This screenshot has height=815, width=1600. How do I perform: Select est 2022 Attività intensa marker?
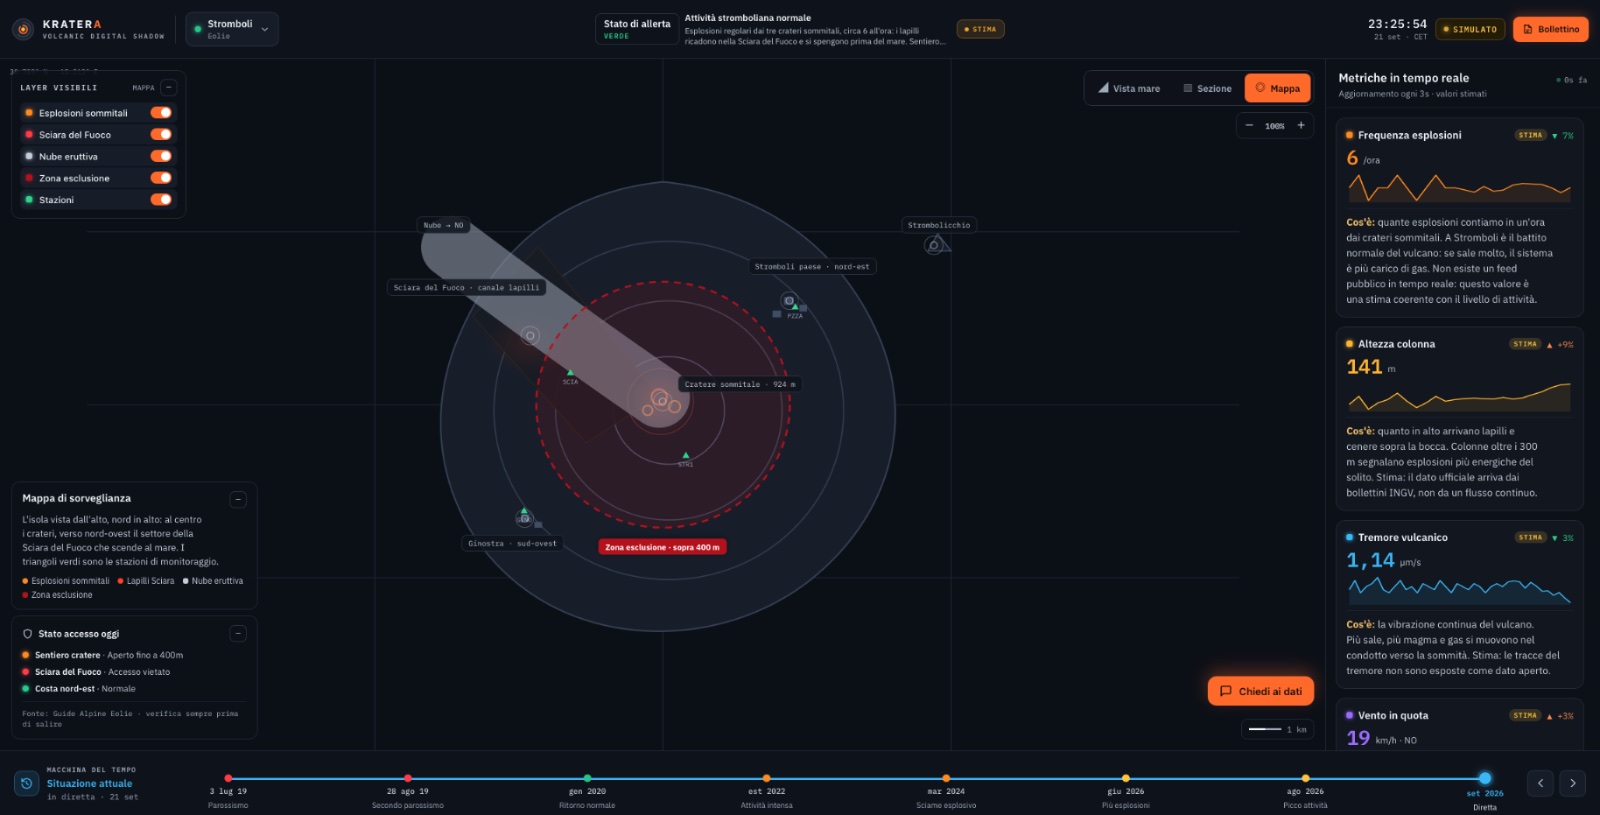point(767,778)
